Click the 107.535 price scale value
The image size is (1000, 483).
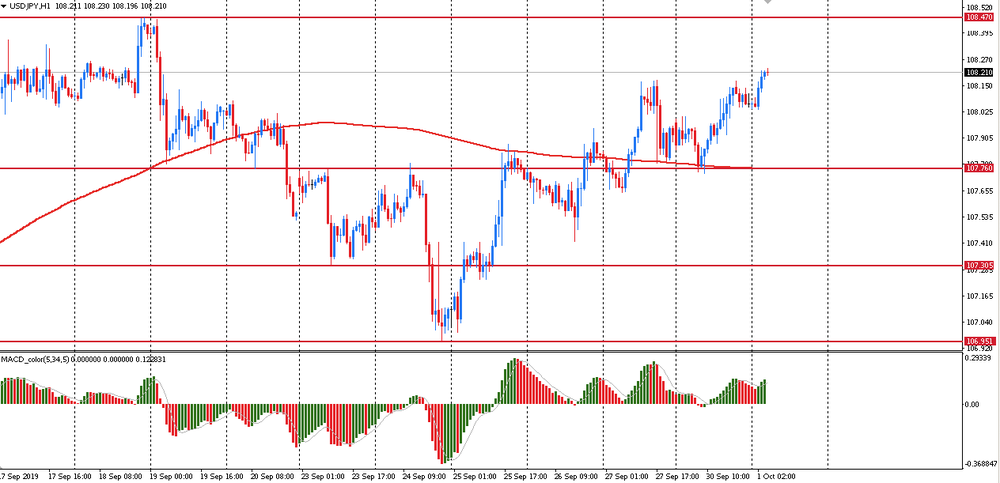980,217
